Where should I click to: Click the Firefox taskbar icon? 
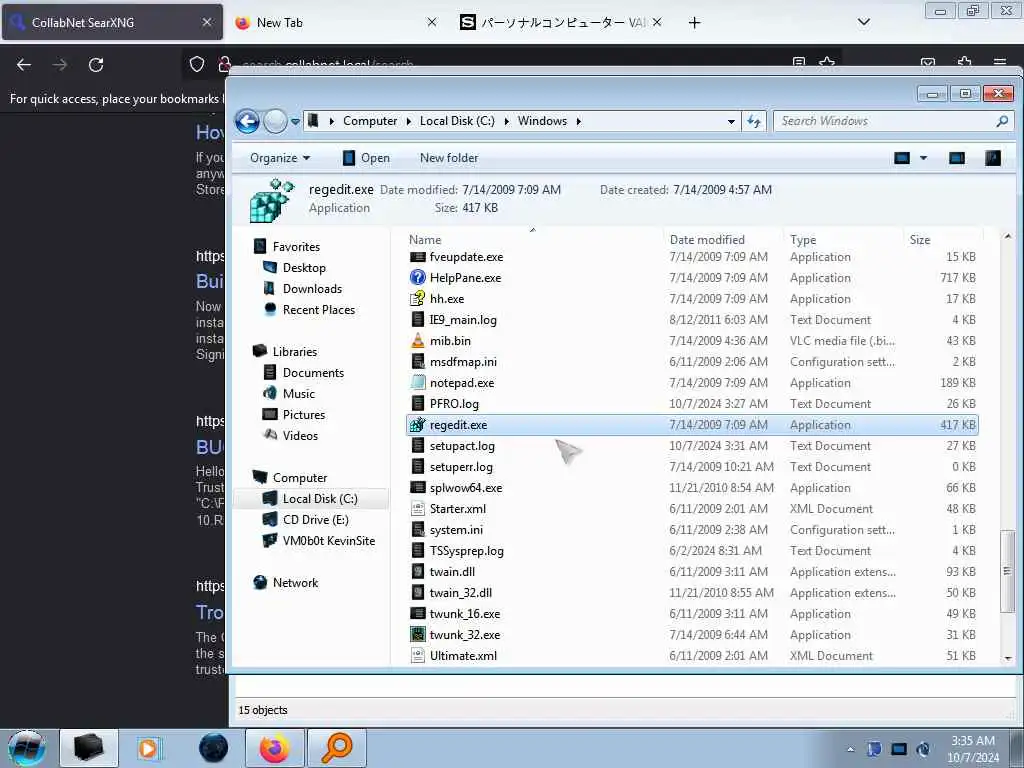pyautogui.click(x=275, y=748)
